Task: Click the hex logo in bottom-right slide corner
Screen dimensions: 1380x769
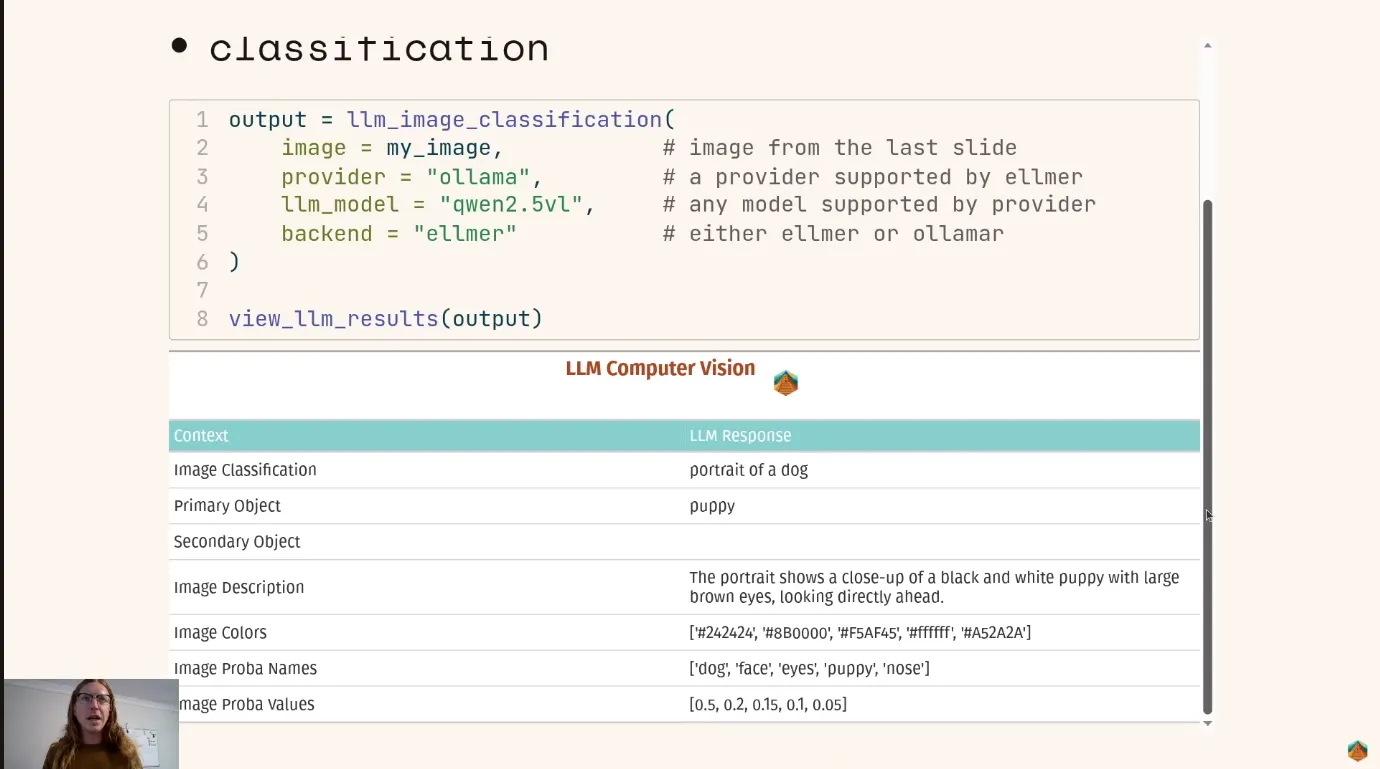Action: pos(1357,751)
